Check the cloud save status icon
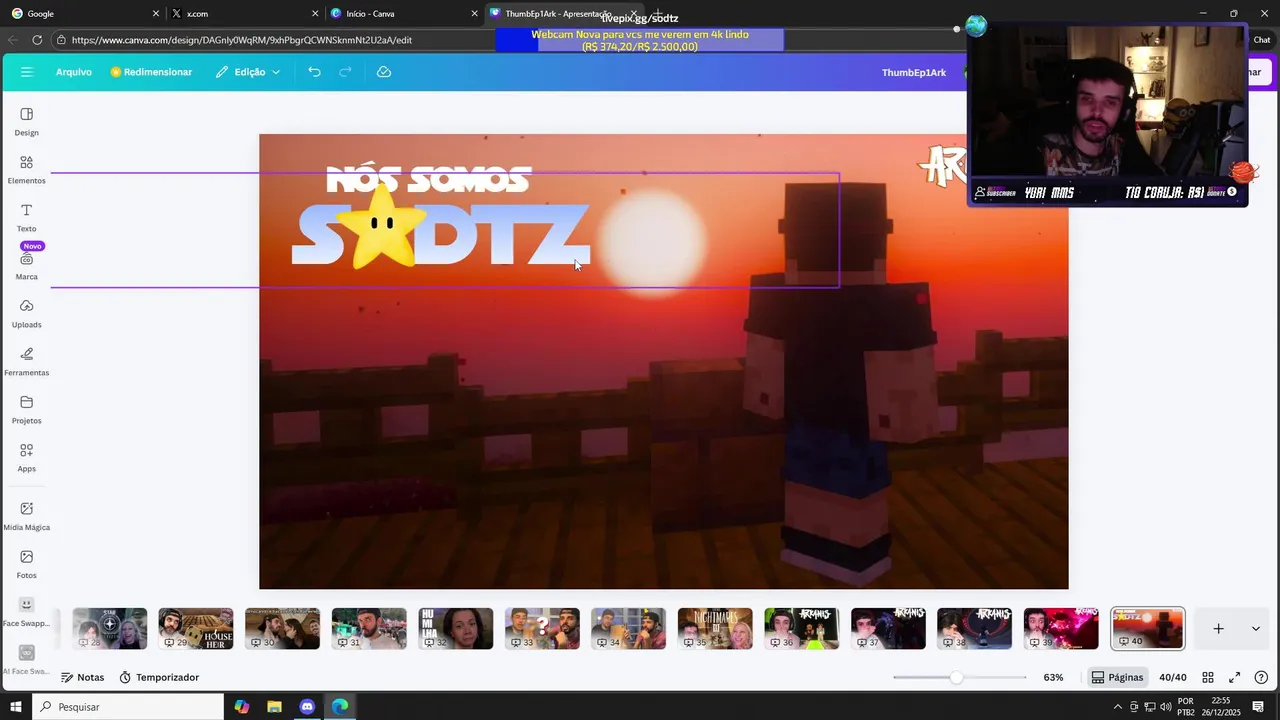This screenshot has height=720, width=1280. [384, 72]
